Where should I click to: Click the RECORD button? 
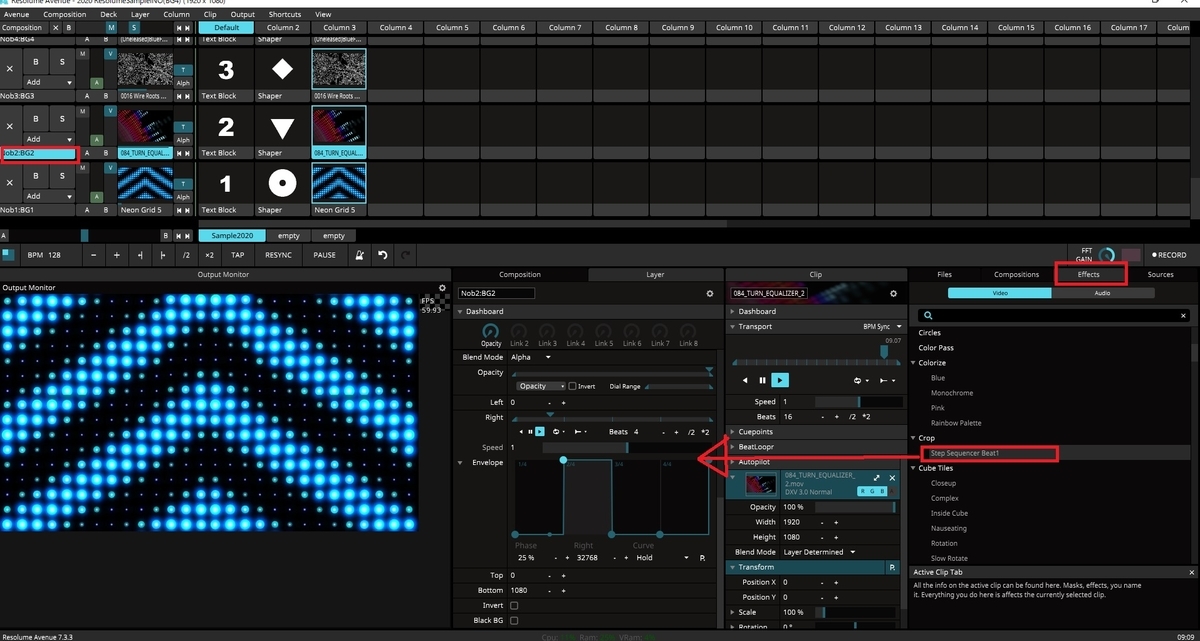coord(1169,255)
